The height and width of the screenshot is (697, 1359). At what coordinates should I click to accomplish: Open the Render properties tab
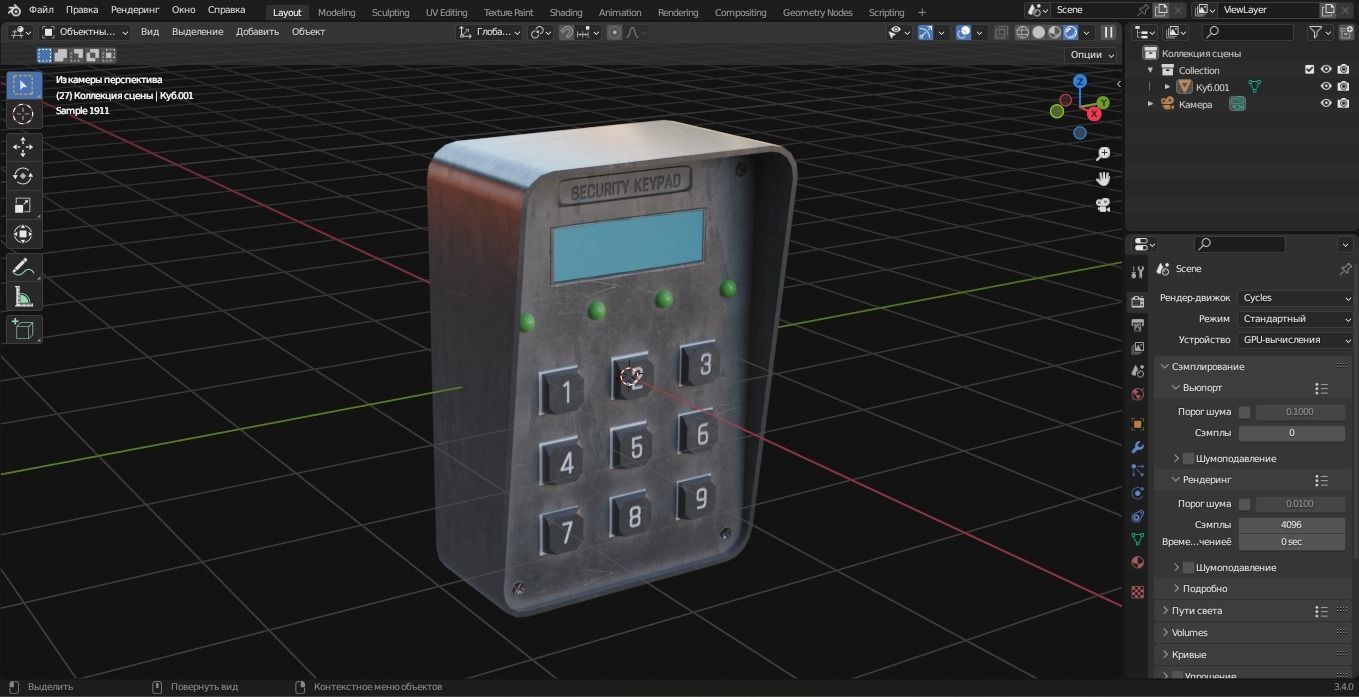point(1137,301)
